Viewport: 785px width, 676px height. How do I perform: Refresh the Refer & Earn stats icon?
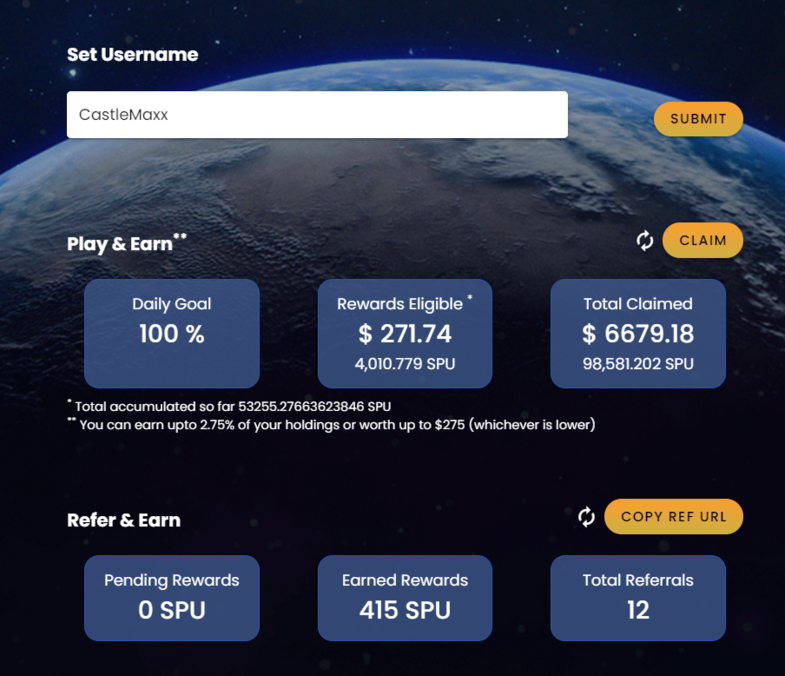point(586,517)
